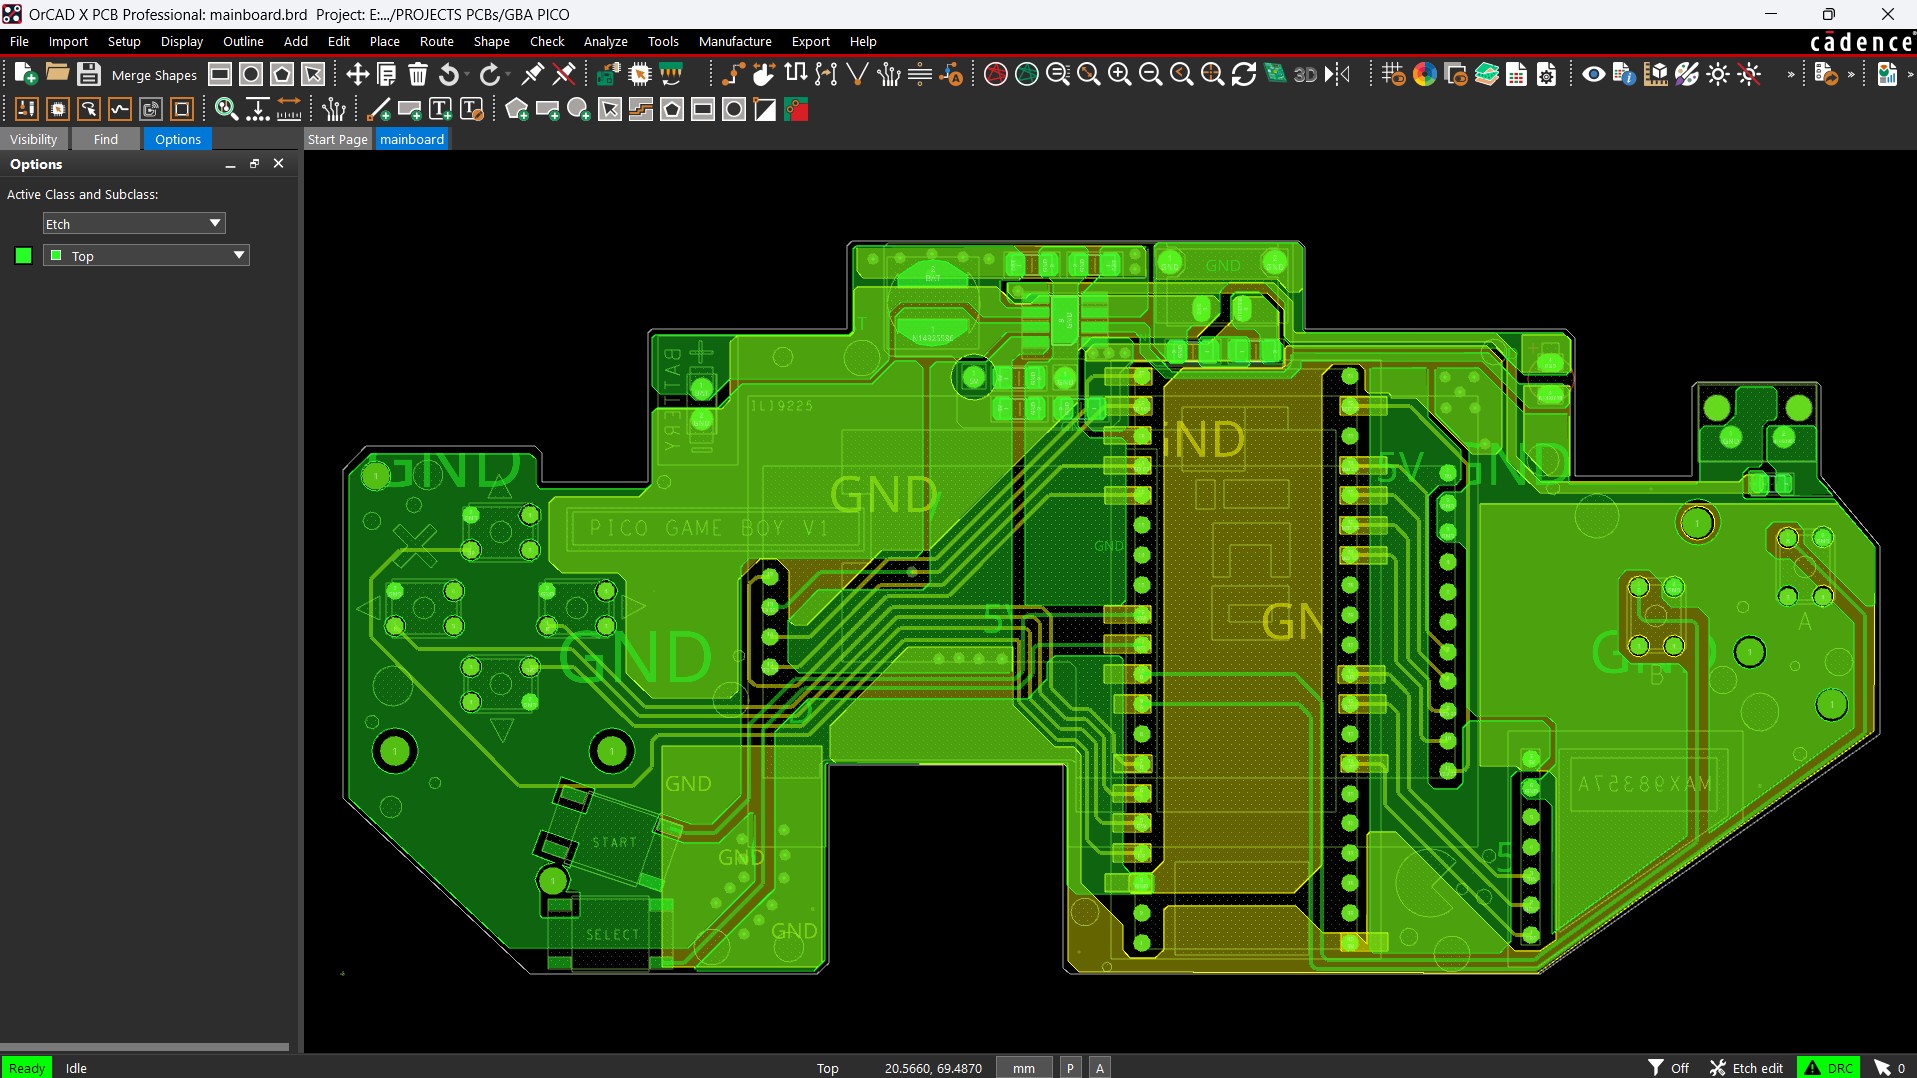Viewport: 1917px width, 1078px height.
Task: Switch to the Visibility panel tab
Action: (x=34, y=139)
